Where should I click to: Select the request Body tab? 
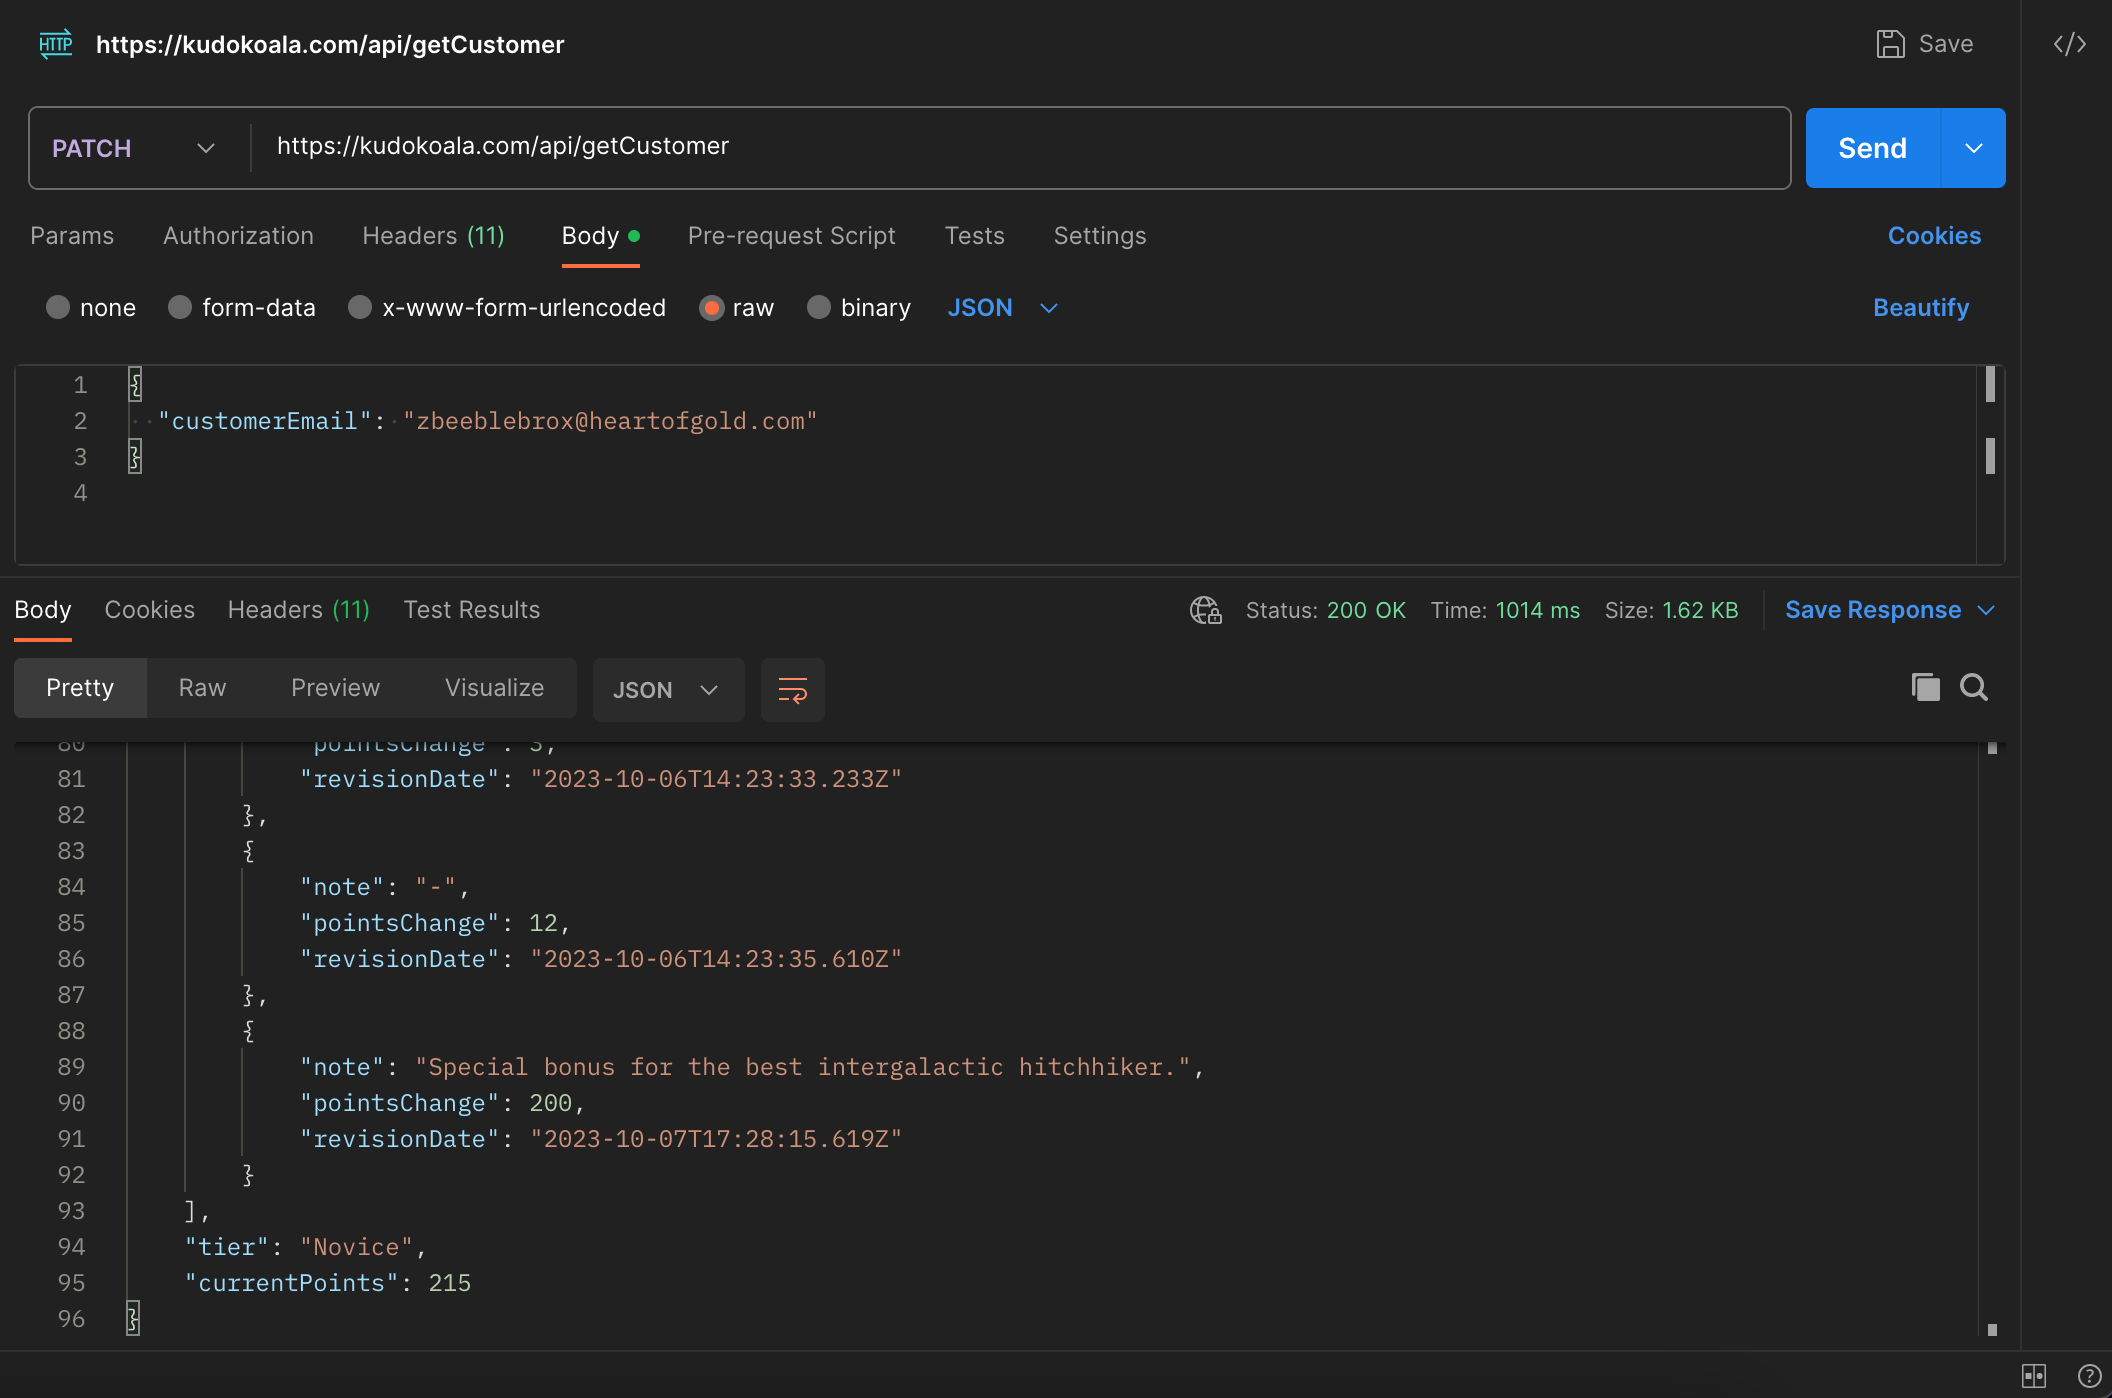coord(600,236)
